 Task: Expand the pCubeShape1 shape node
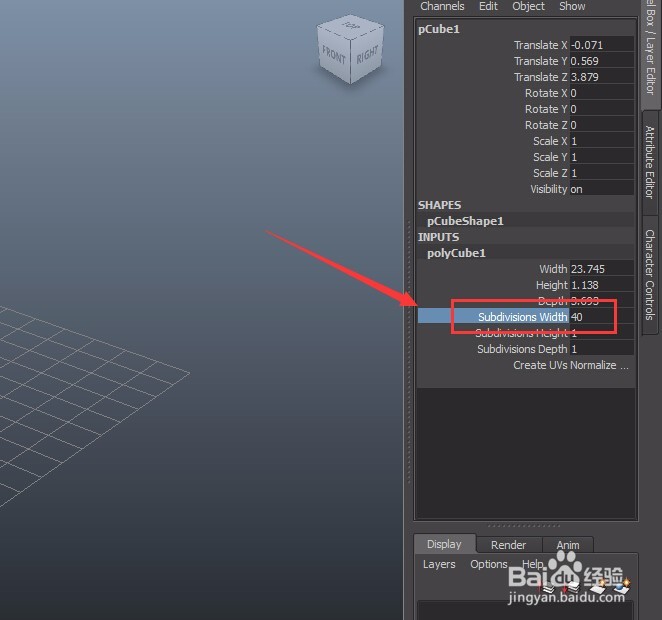click(465, 221)
